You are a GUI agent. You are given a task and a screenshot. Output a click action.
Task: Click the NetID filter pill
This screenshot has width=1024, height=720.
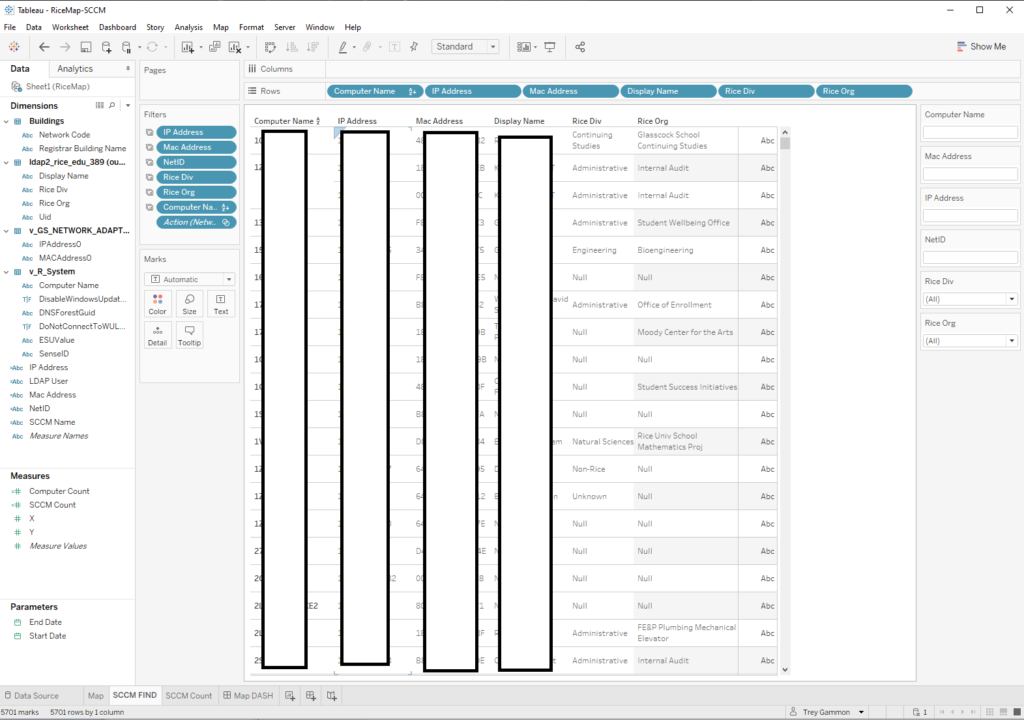point(196,163)
